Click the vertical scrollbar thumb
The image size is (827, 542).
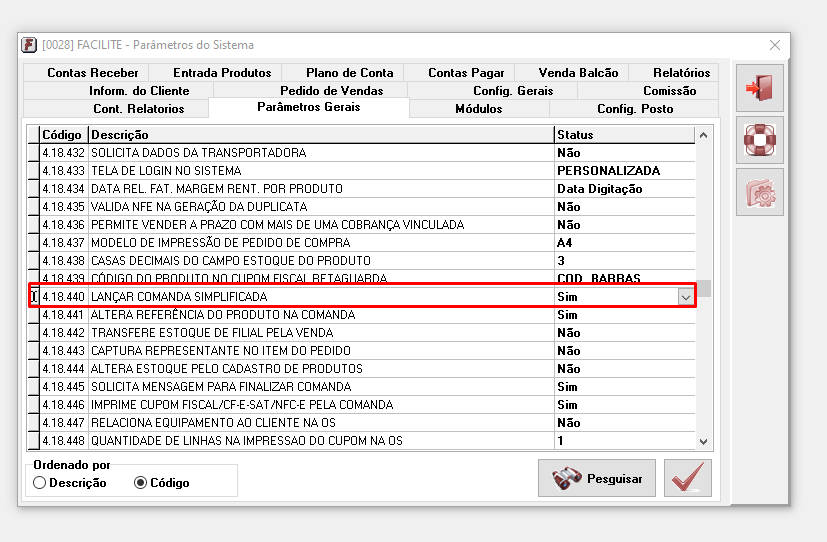(703, 288)
